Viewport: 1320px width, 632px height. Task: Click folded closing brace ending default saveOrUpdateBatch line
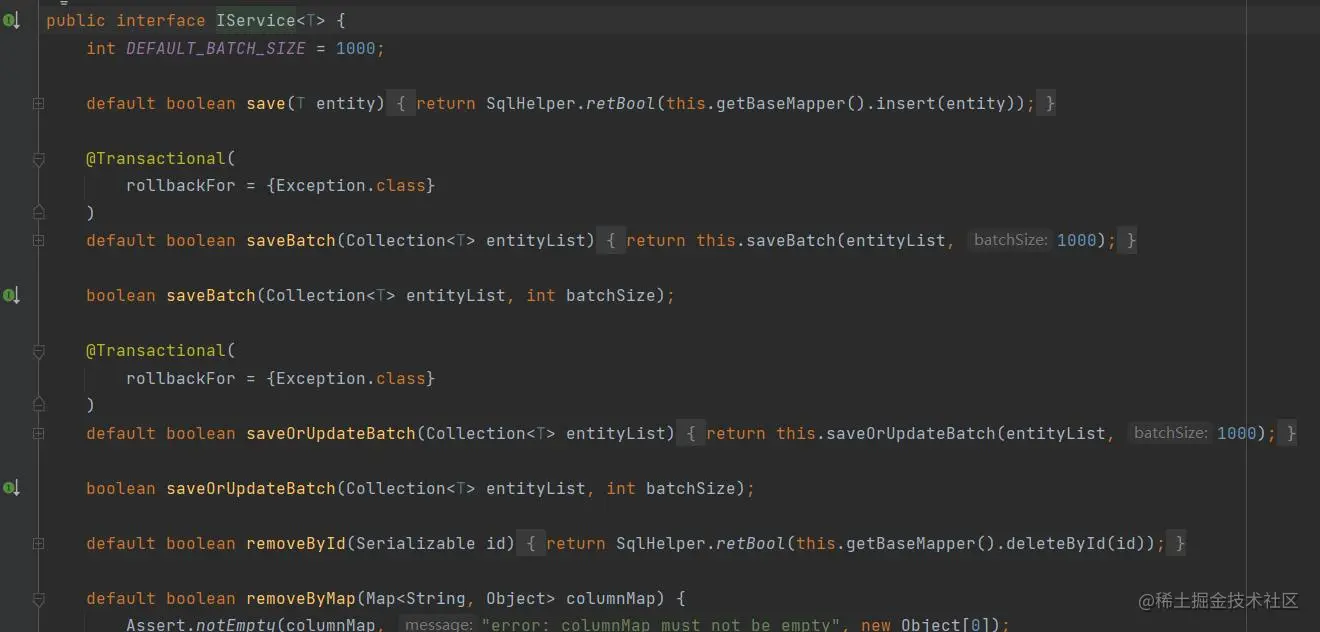(1289, 433)
